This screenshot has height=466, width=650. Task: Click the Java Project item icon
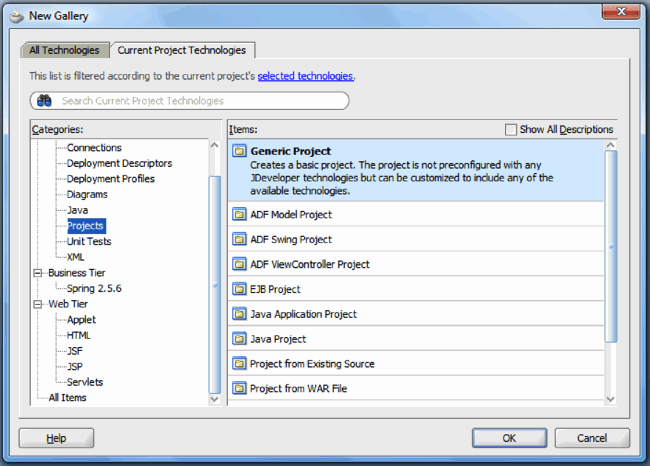point(239,339)
